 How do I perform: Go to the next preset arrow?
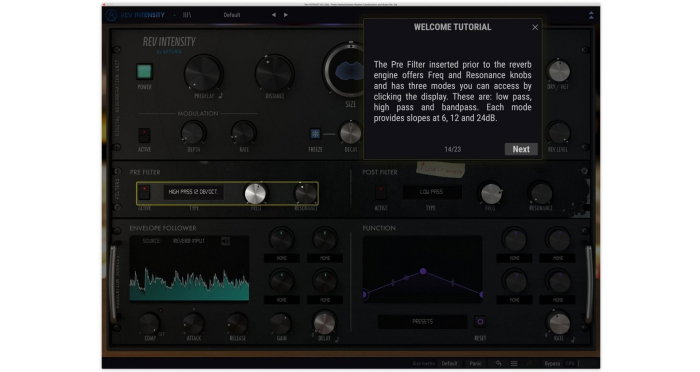coord(286,15)
